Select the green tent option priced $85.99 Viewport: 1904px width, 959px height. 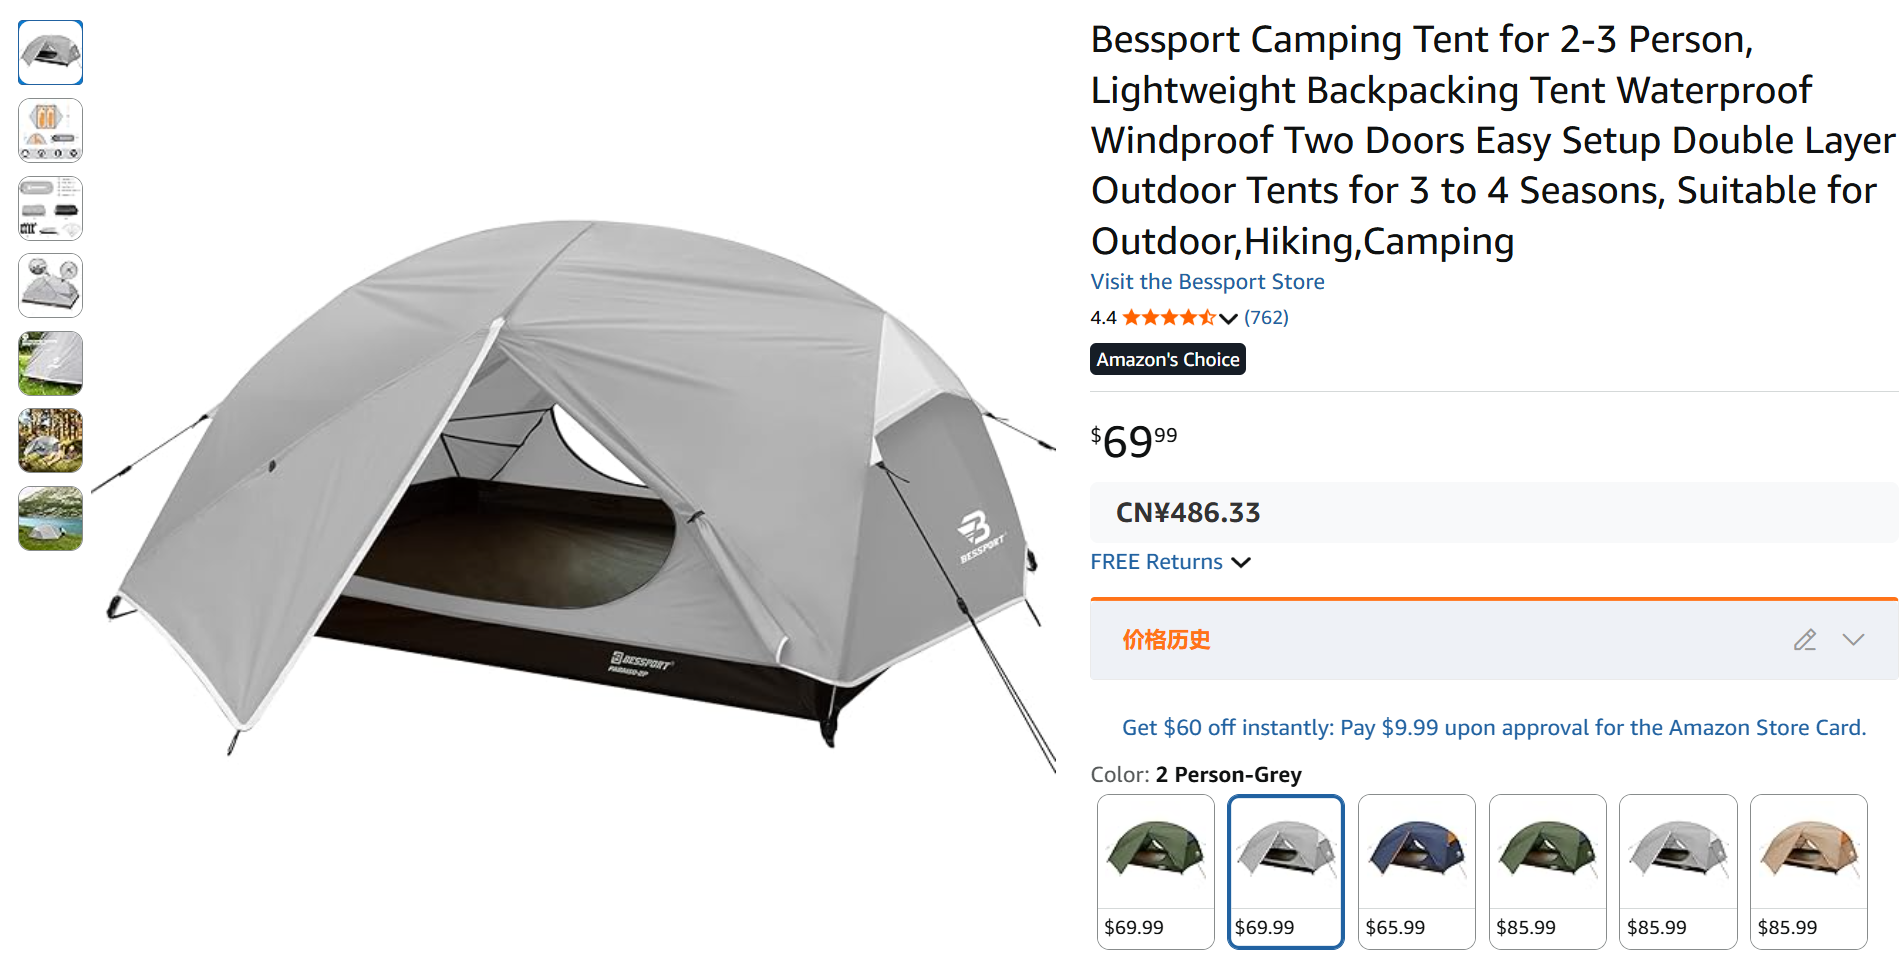pos(1547,871)
